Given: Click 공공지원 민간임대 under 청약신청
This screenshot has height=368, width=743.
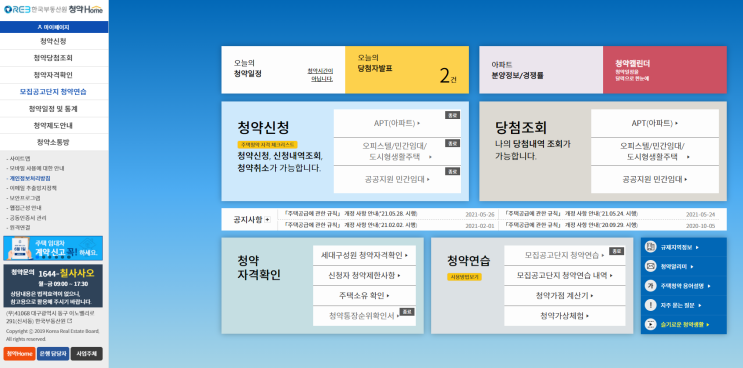Looking at the screenshot, I should pos(397,180).
